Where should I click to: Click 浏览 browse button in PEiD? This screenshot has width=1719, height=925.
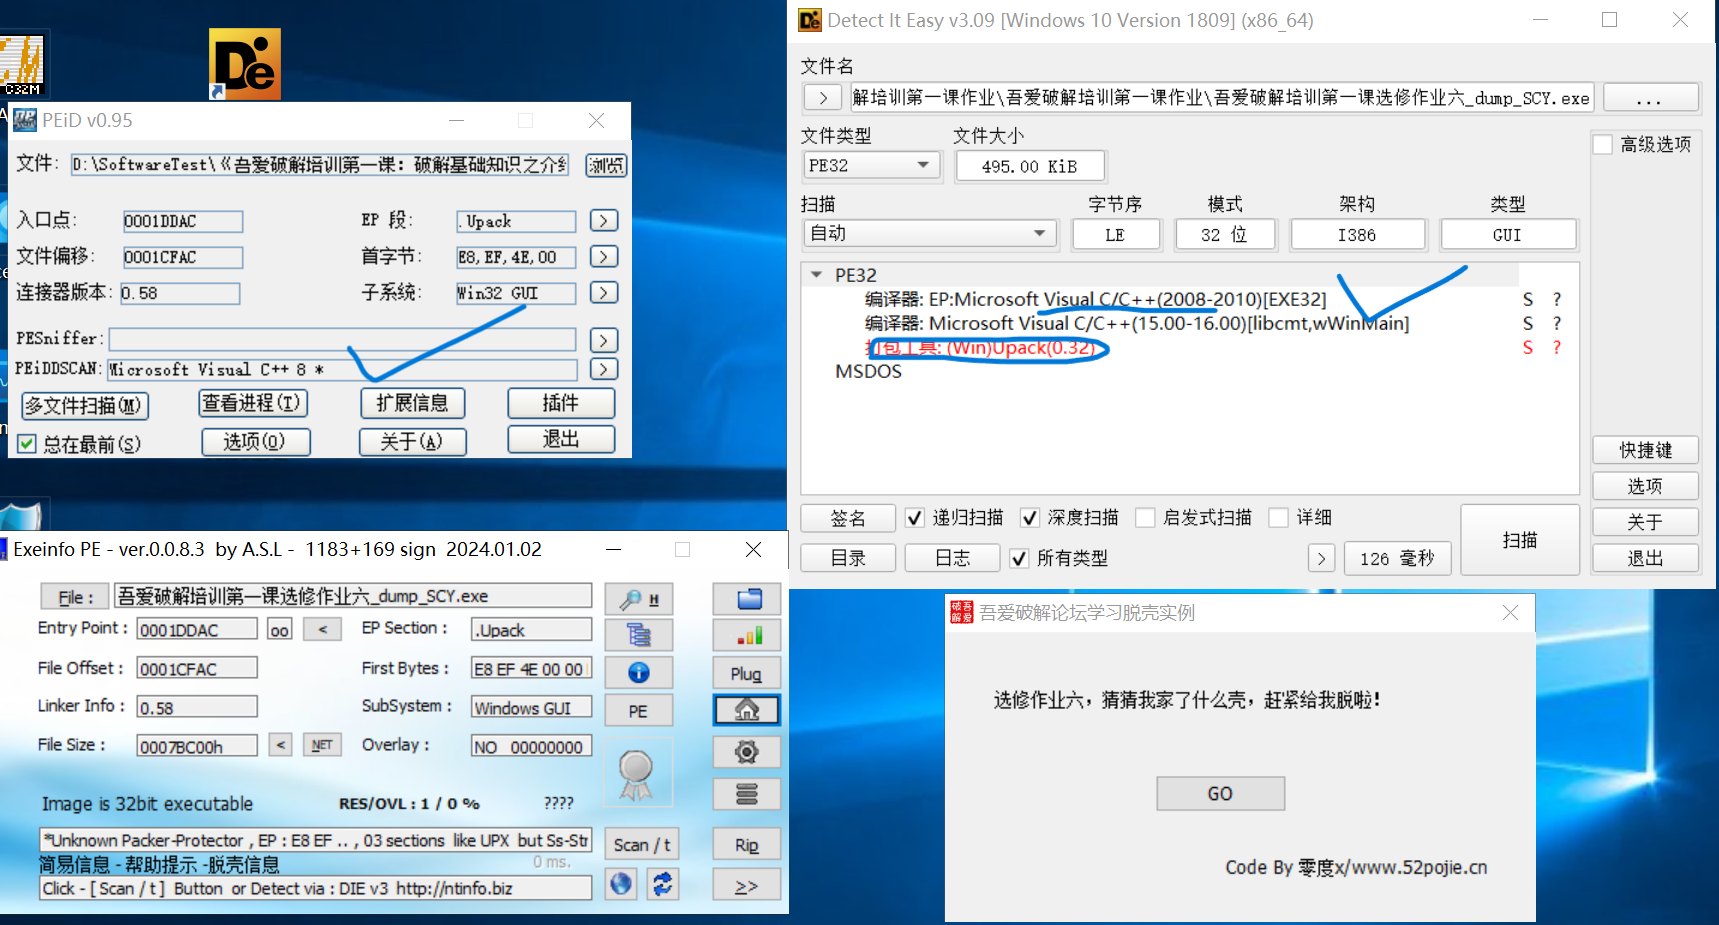pos(606,165)
